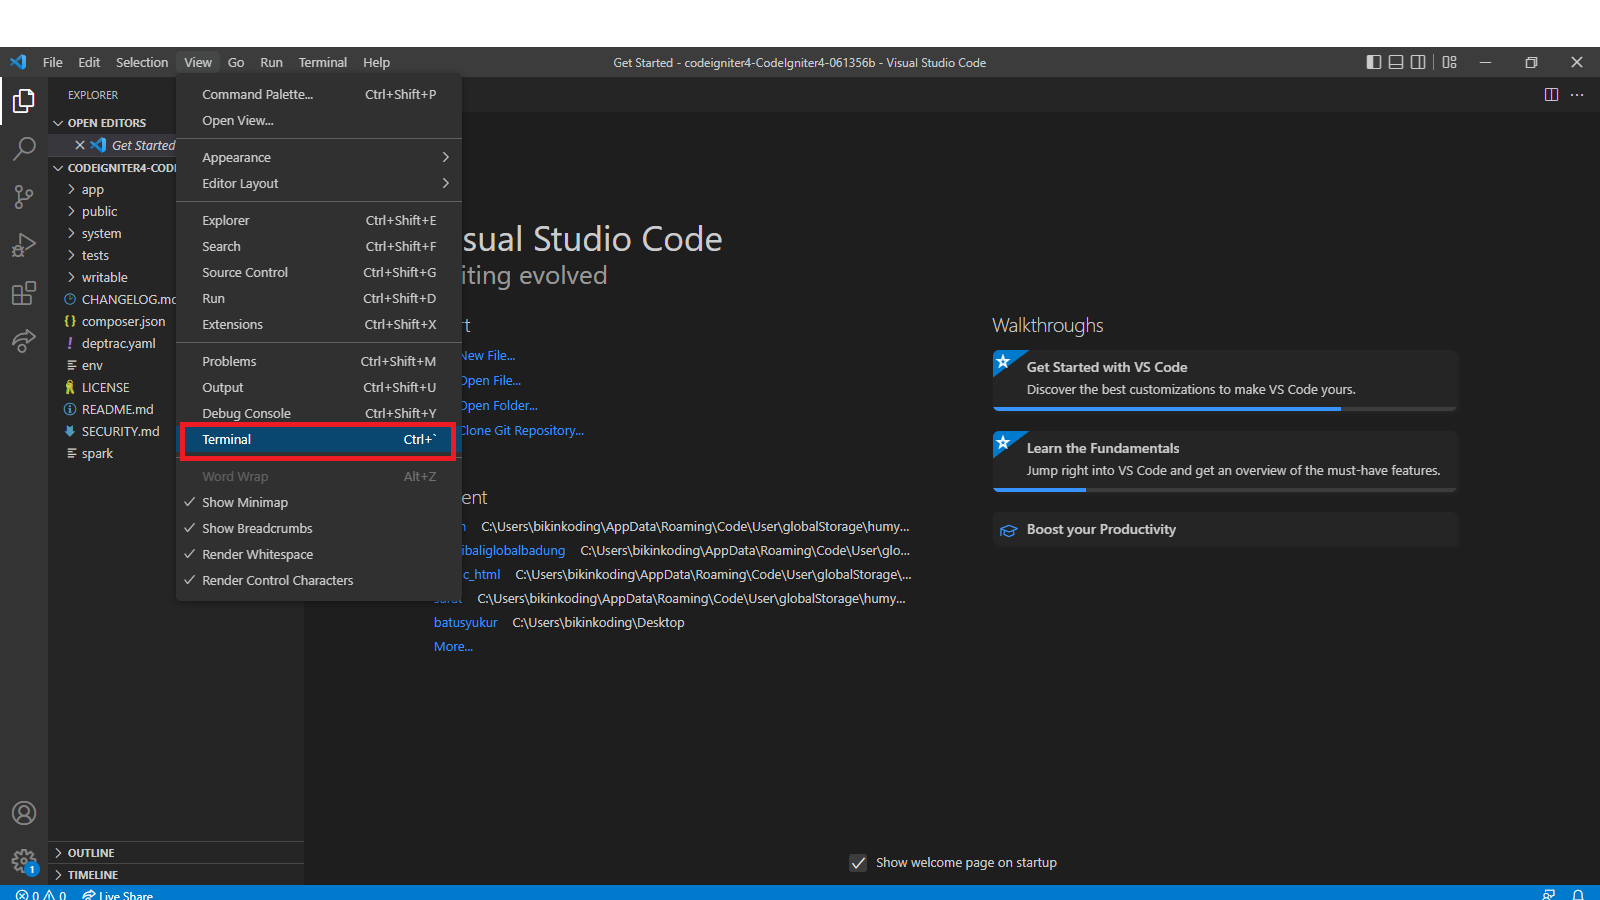1600x900 pixels.
Task: Open the Search activity bar icon
Action: coord(24,149)
